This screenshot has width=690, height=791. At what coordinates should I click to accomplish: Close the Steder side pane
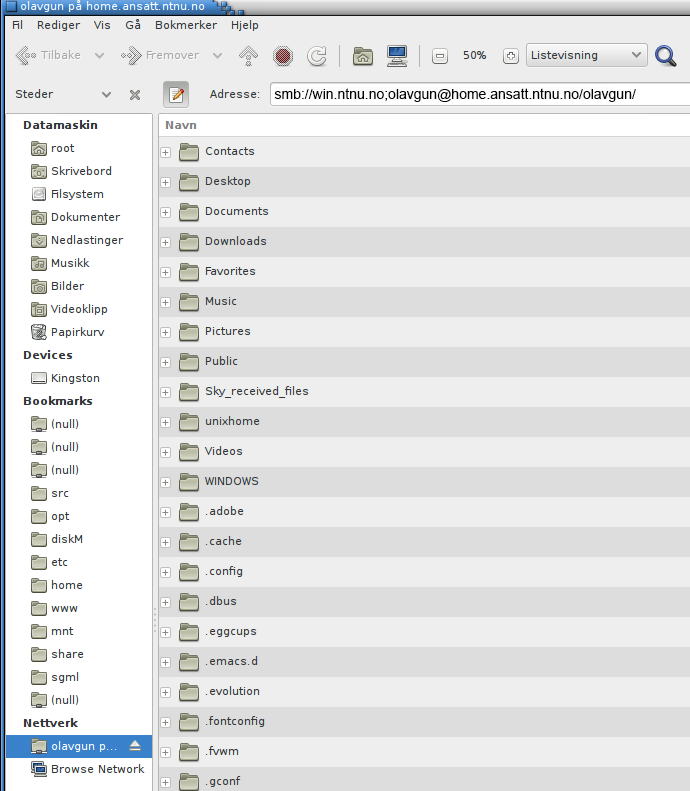(x=135, y=95)
